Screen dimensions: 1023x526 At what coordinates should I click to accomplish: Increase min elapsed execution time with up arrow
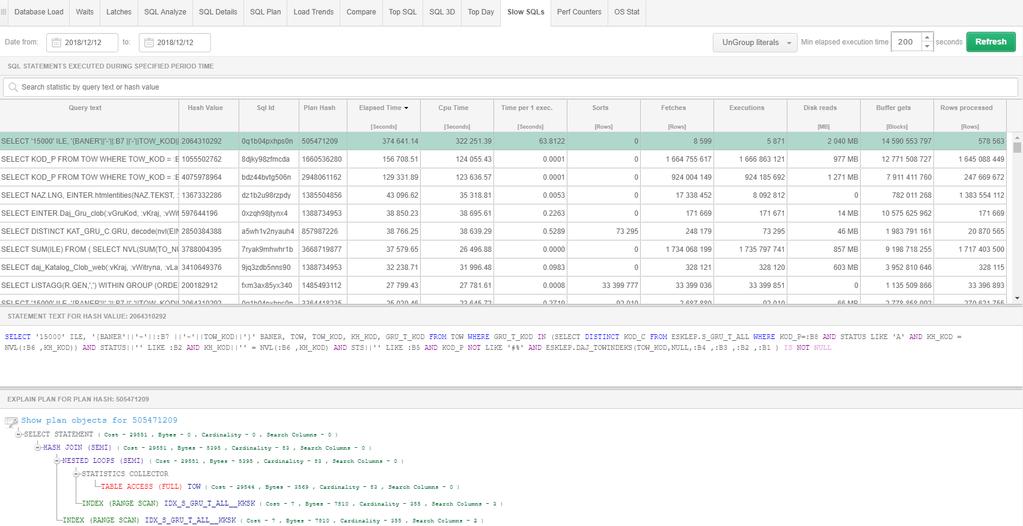927,38
